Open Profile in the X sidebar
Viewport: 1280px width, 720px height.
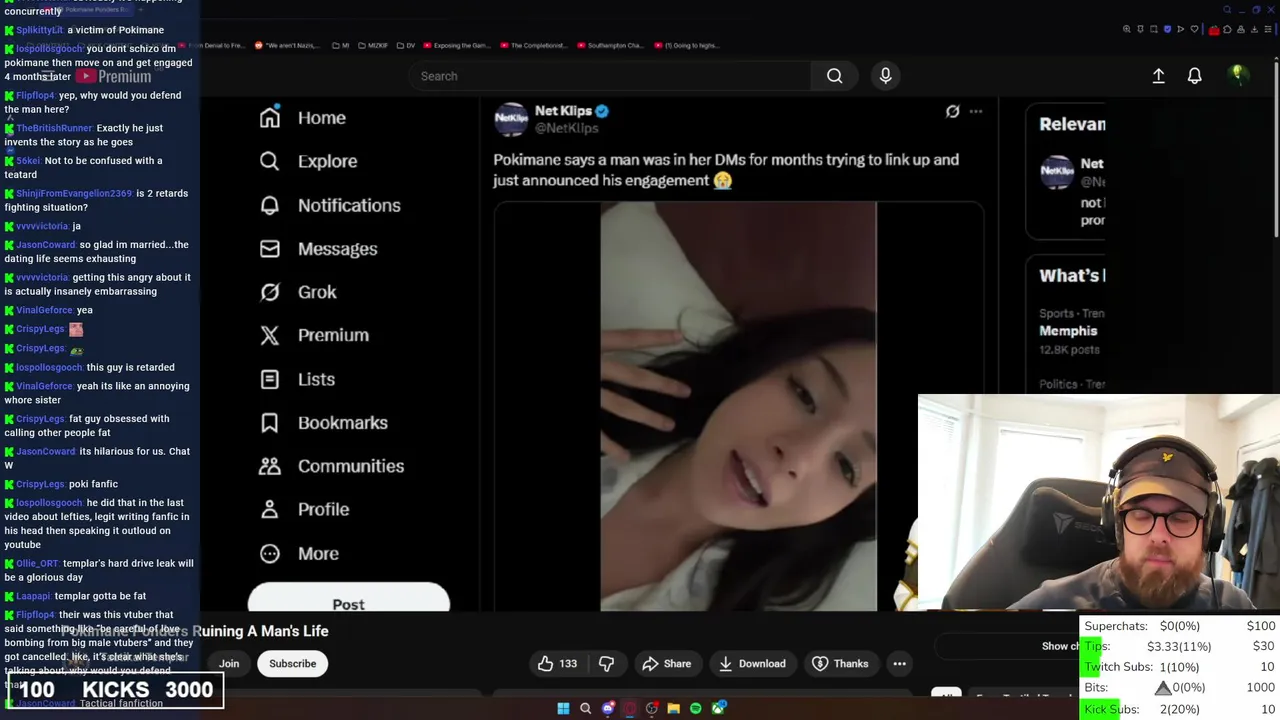pos(304,509)
